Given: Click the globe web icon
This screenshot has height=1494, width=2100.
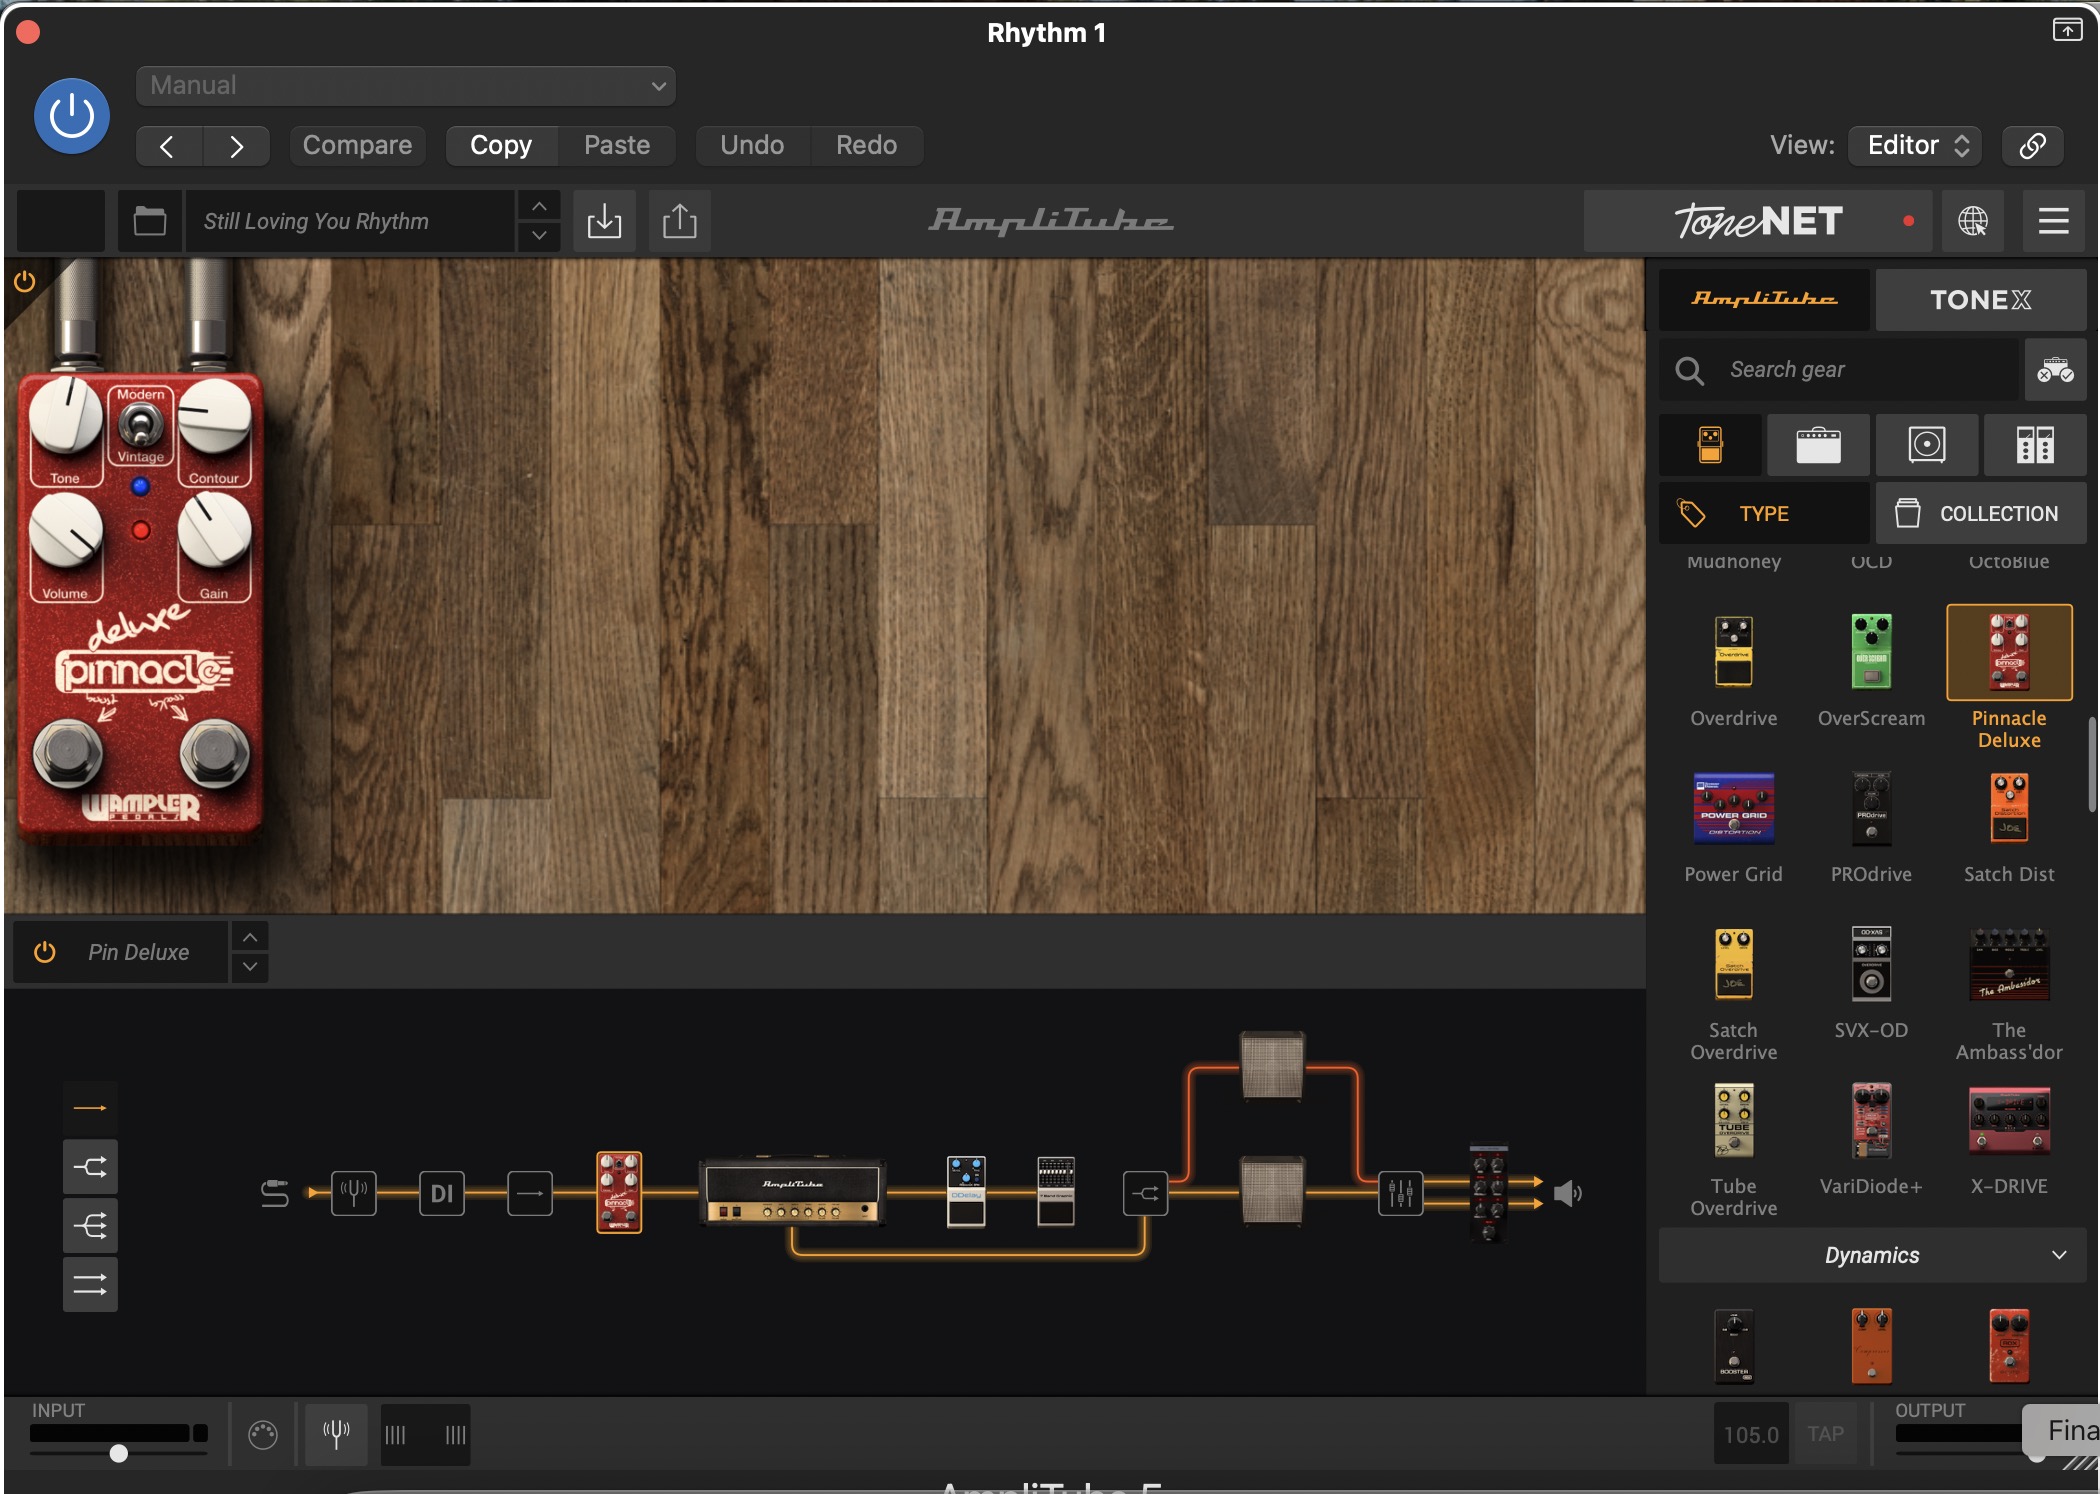Looking at the screenshot, I should 1973,221.
